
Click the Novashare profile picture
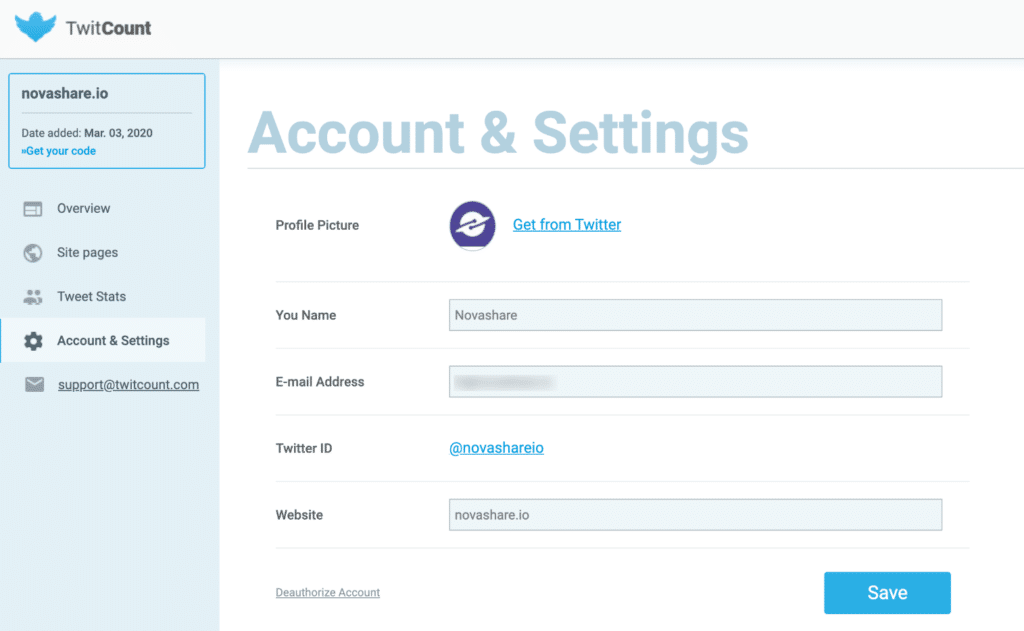(x=472, y=225)
